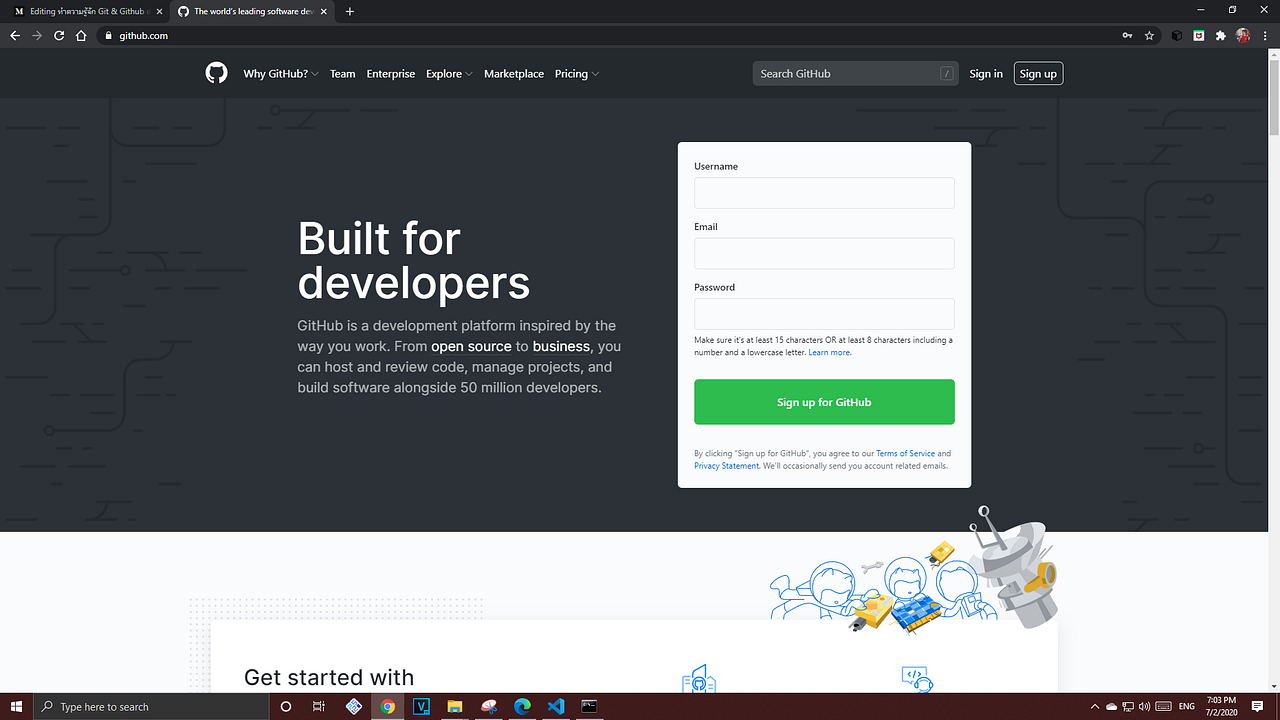Open the Terms of Service link
Screen dimensions: 1280x720
[905, 453]
